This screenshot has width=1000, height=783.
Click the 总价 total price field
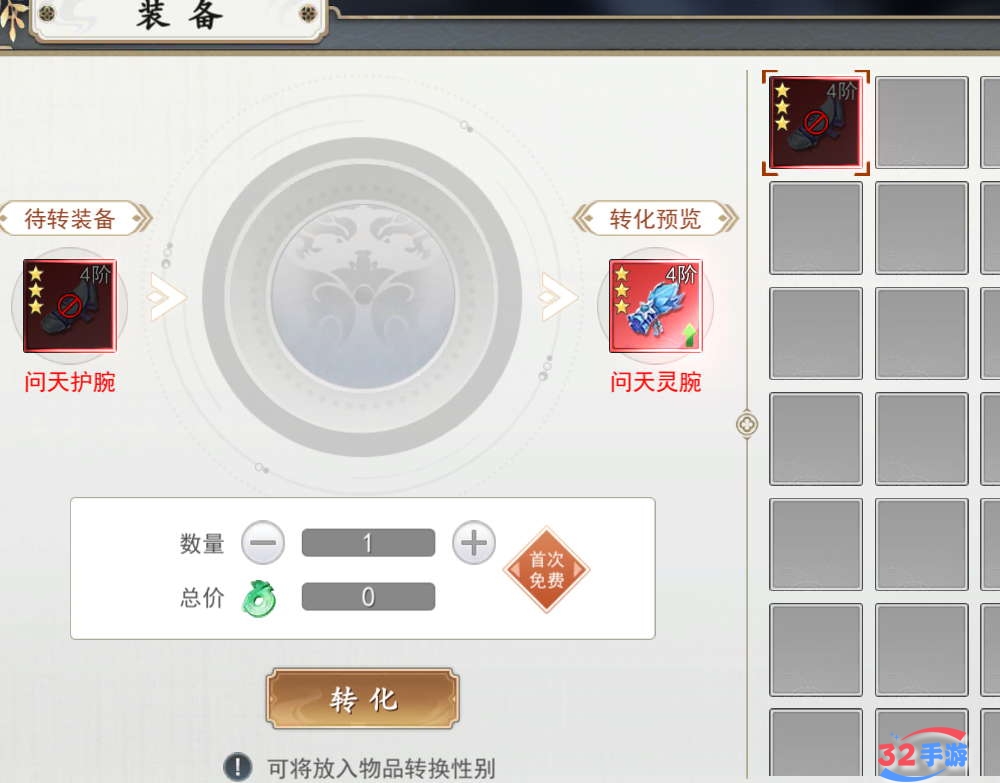coord(369,597)
